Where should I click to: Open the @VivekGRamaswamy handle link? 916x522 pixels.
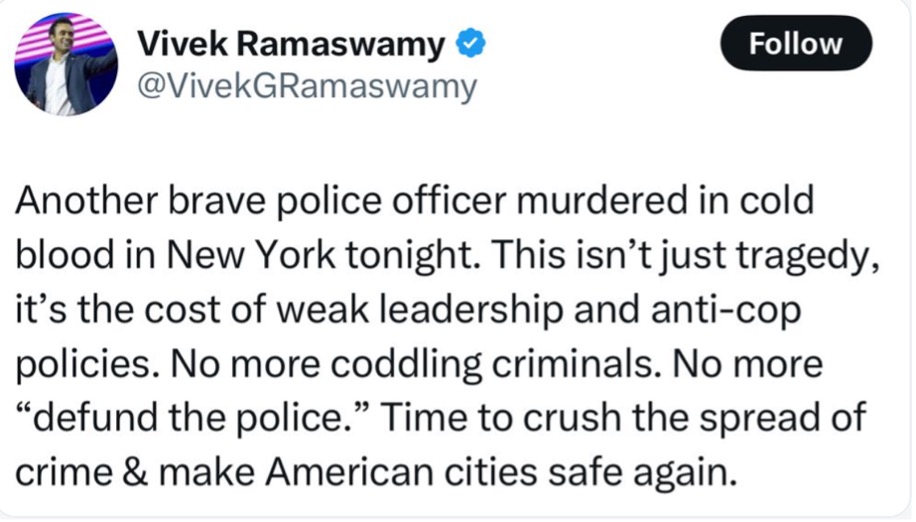point(307,87)
